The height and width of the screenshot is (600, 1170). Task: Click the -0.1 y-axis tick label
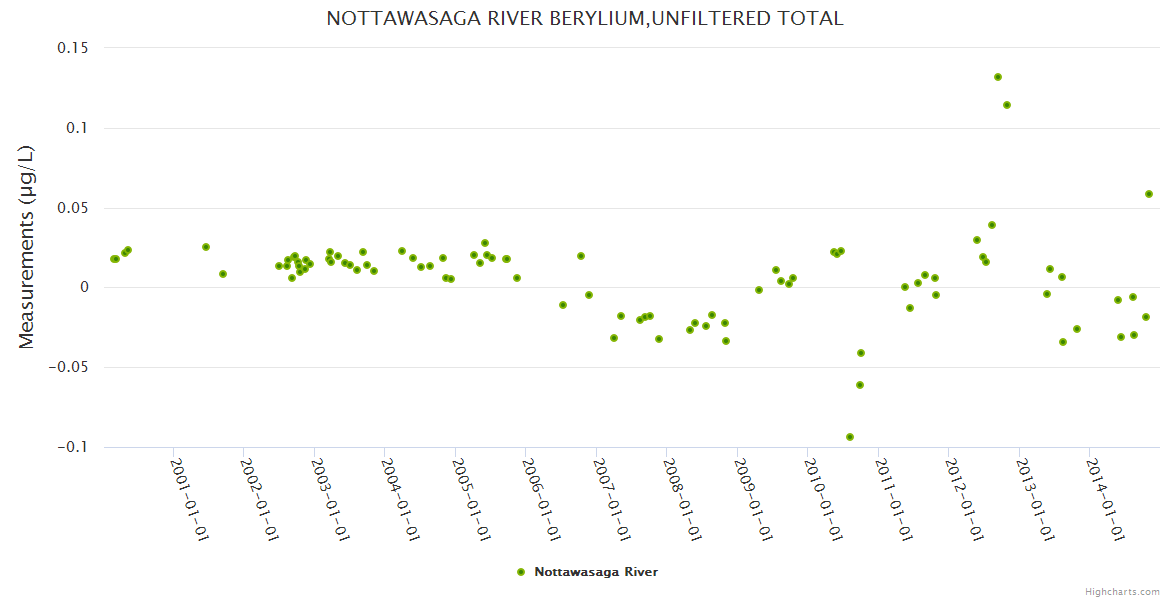pyautogui.click(x=73, y=447)
